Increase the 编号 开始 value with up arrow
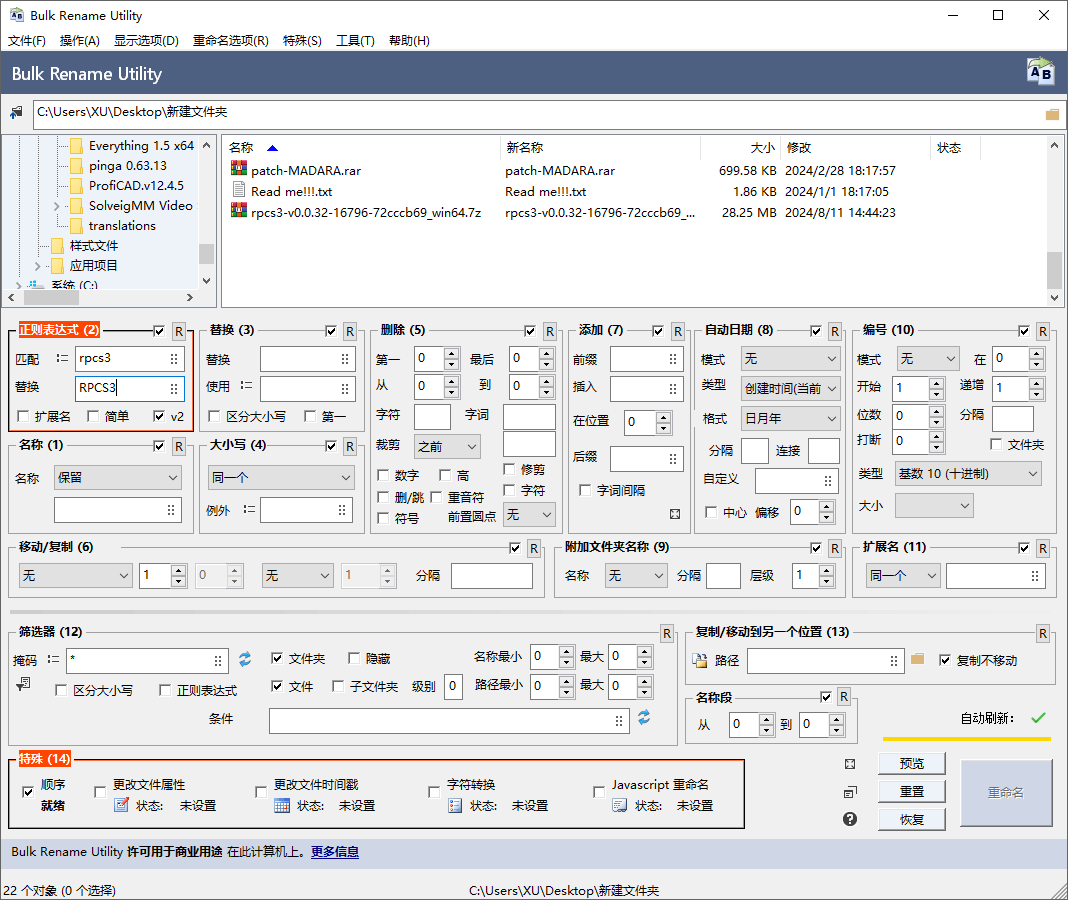Screen dimensions: 1068x900 click(x=937, y=383)
